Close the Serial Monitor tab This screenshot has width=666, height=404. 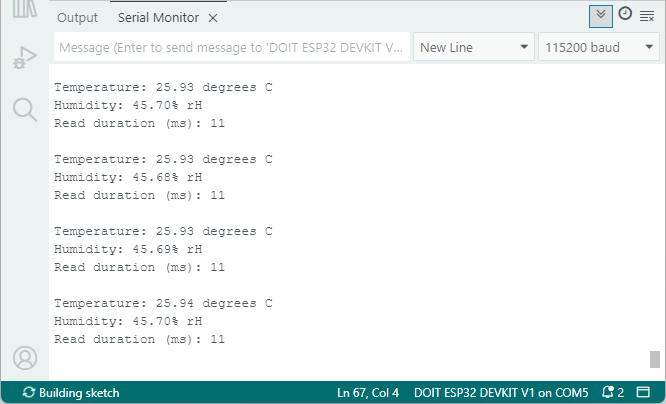coord(213,18)
